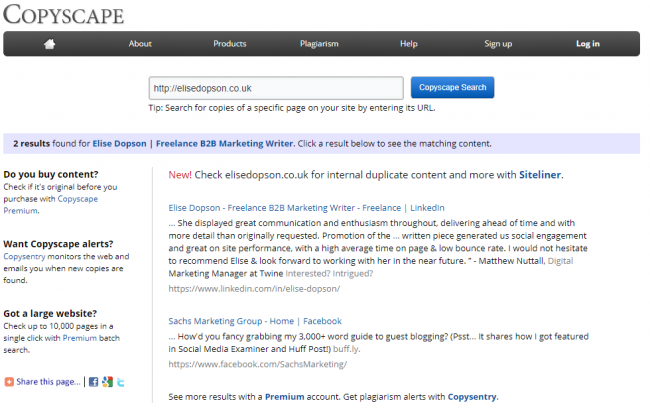
Task: Open the Help menu
Action: pos(409,44)
